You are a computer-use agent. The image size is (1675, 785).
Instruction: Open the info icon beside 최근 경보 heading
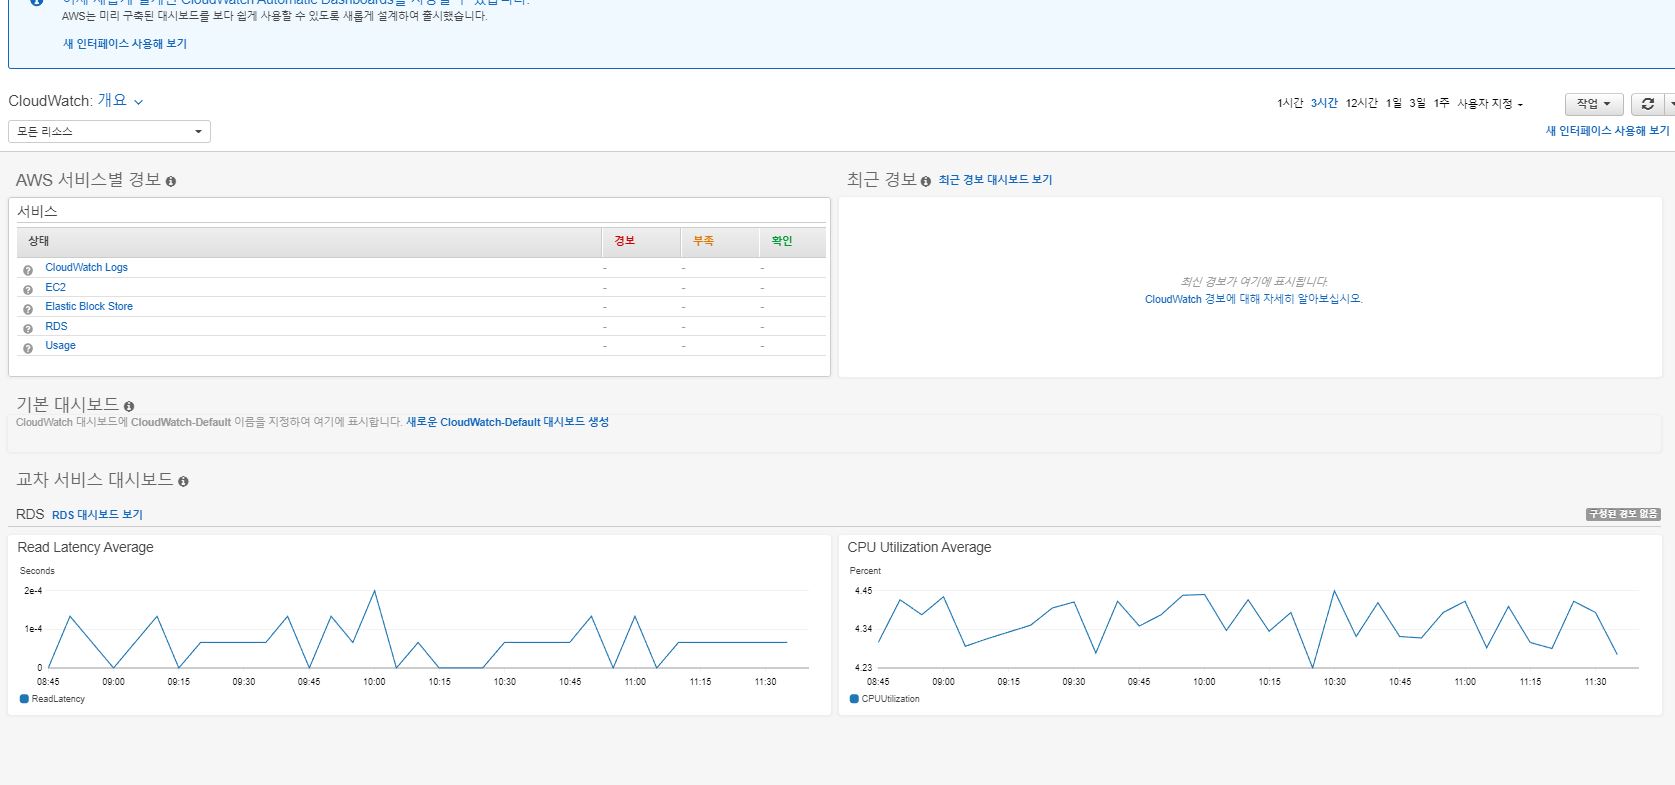point(926,182)
